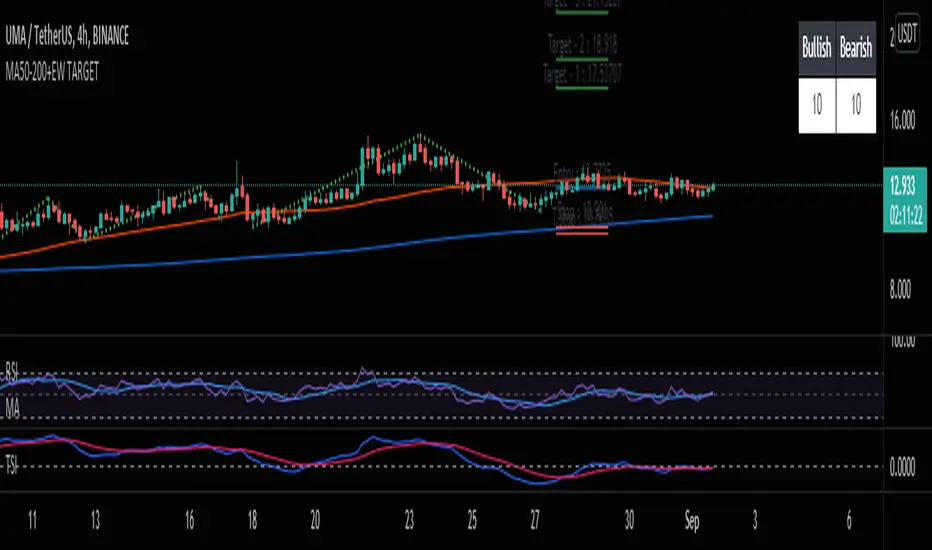Click the date label 27 on time axis
932x550 pixels.
pyautogui.click(x=535, y=521)
